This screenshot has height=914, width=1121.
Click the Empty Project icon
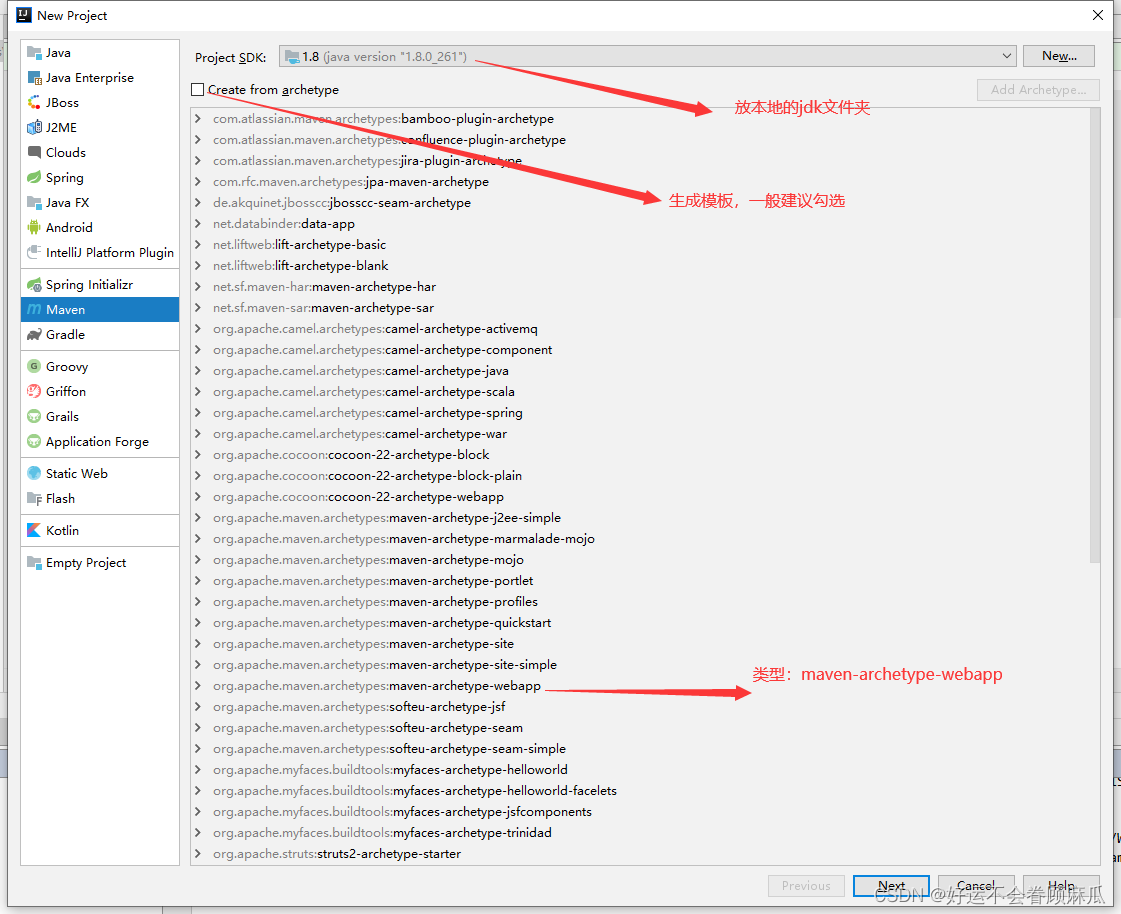34,563
